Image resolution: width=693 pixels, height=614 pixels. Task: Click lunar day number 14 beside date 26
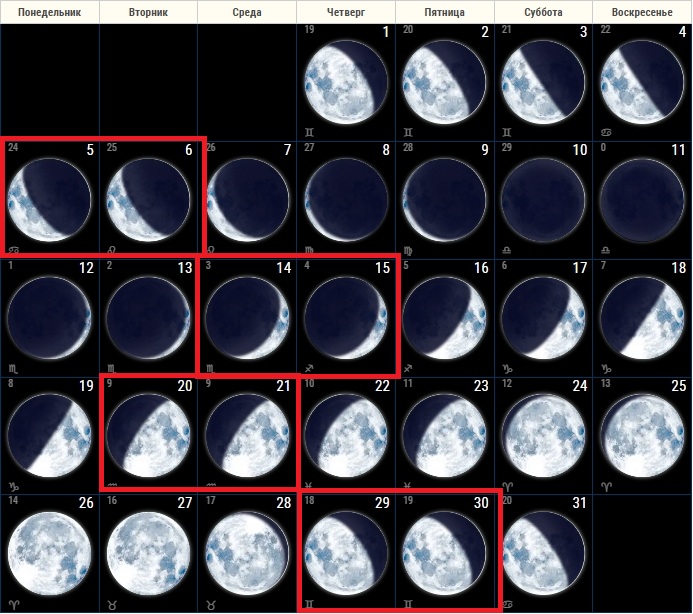tap(13, 500)
